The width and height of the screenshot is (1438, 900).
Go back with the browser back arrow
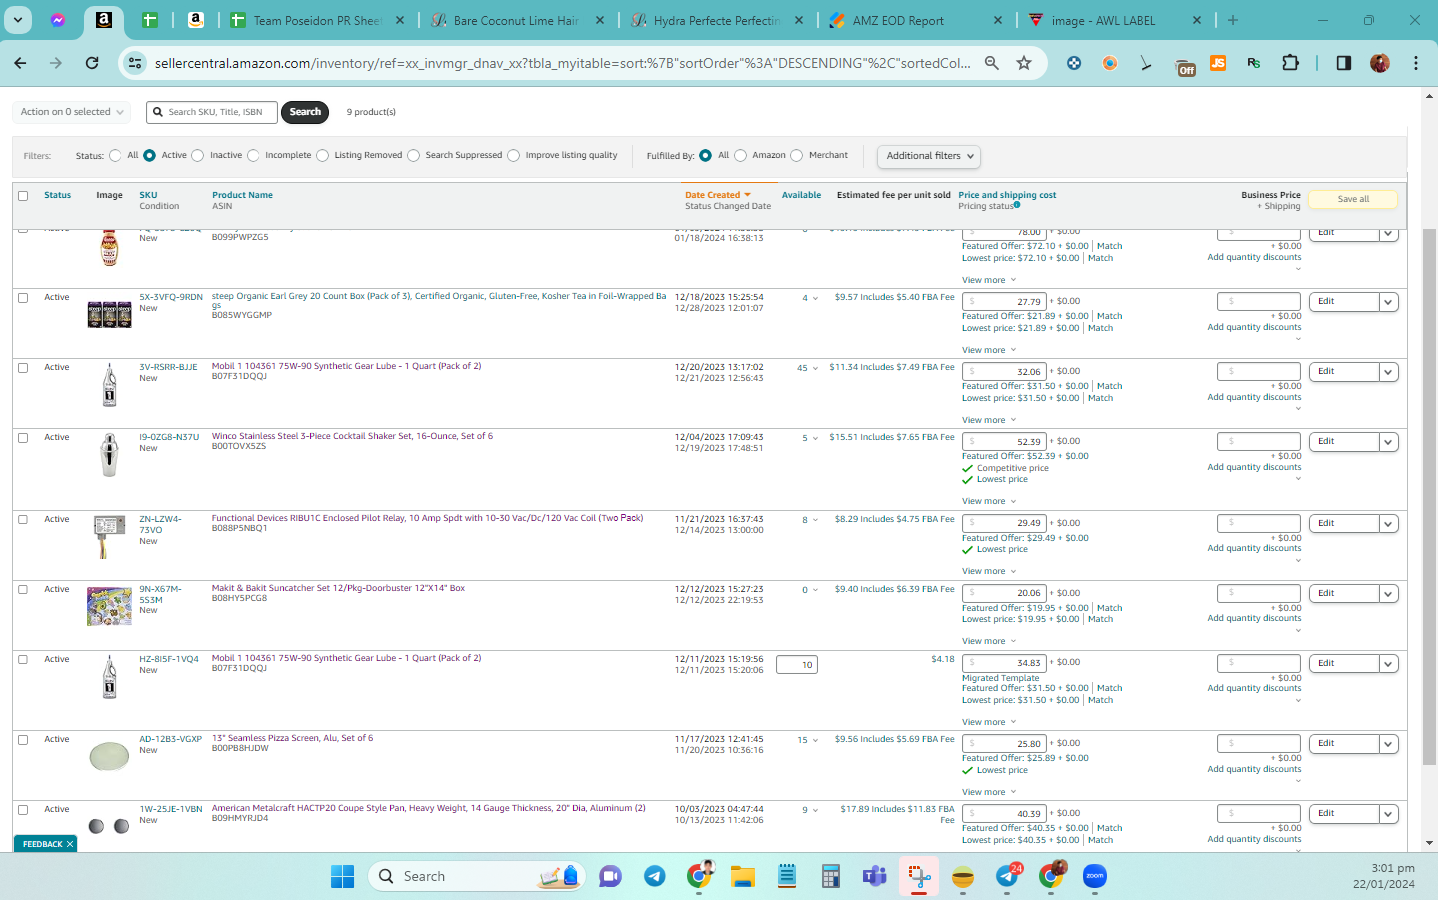pos(20,63)
